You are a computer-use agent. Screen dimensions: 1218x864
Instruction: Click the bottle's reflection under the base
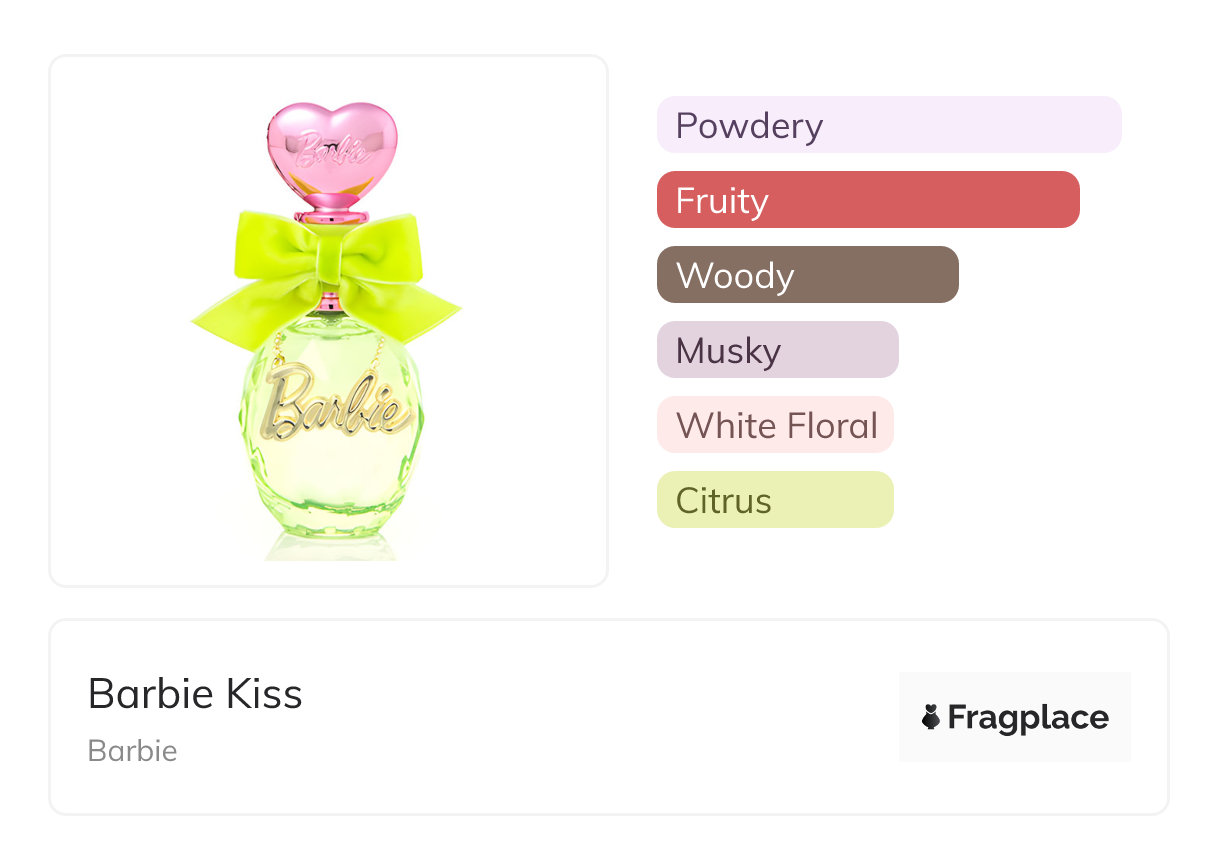[330, 546]
